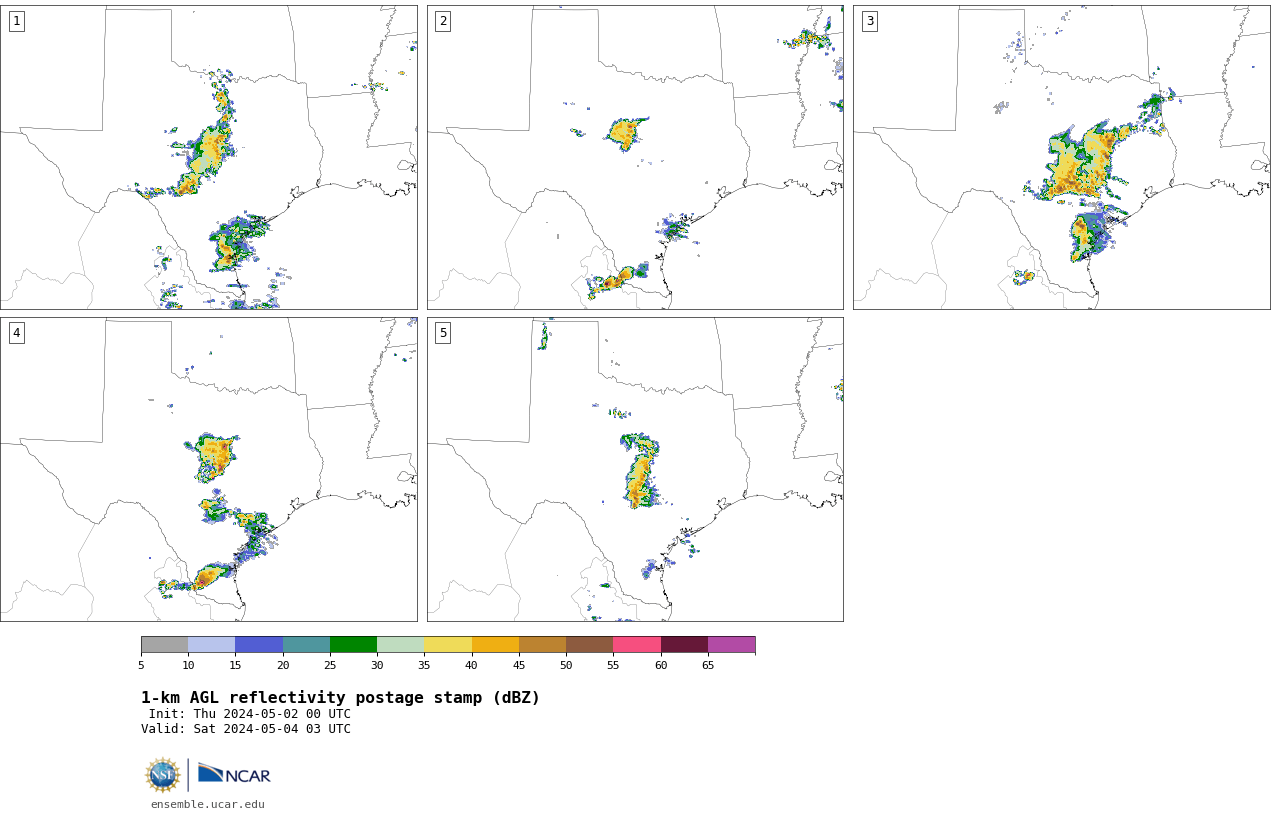Click the colorbar tick label 5
The height and width of the screenshot is (815, 1280).
click(141, 665)
